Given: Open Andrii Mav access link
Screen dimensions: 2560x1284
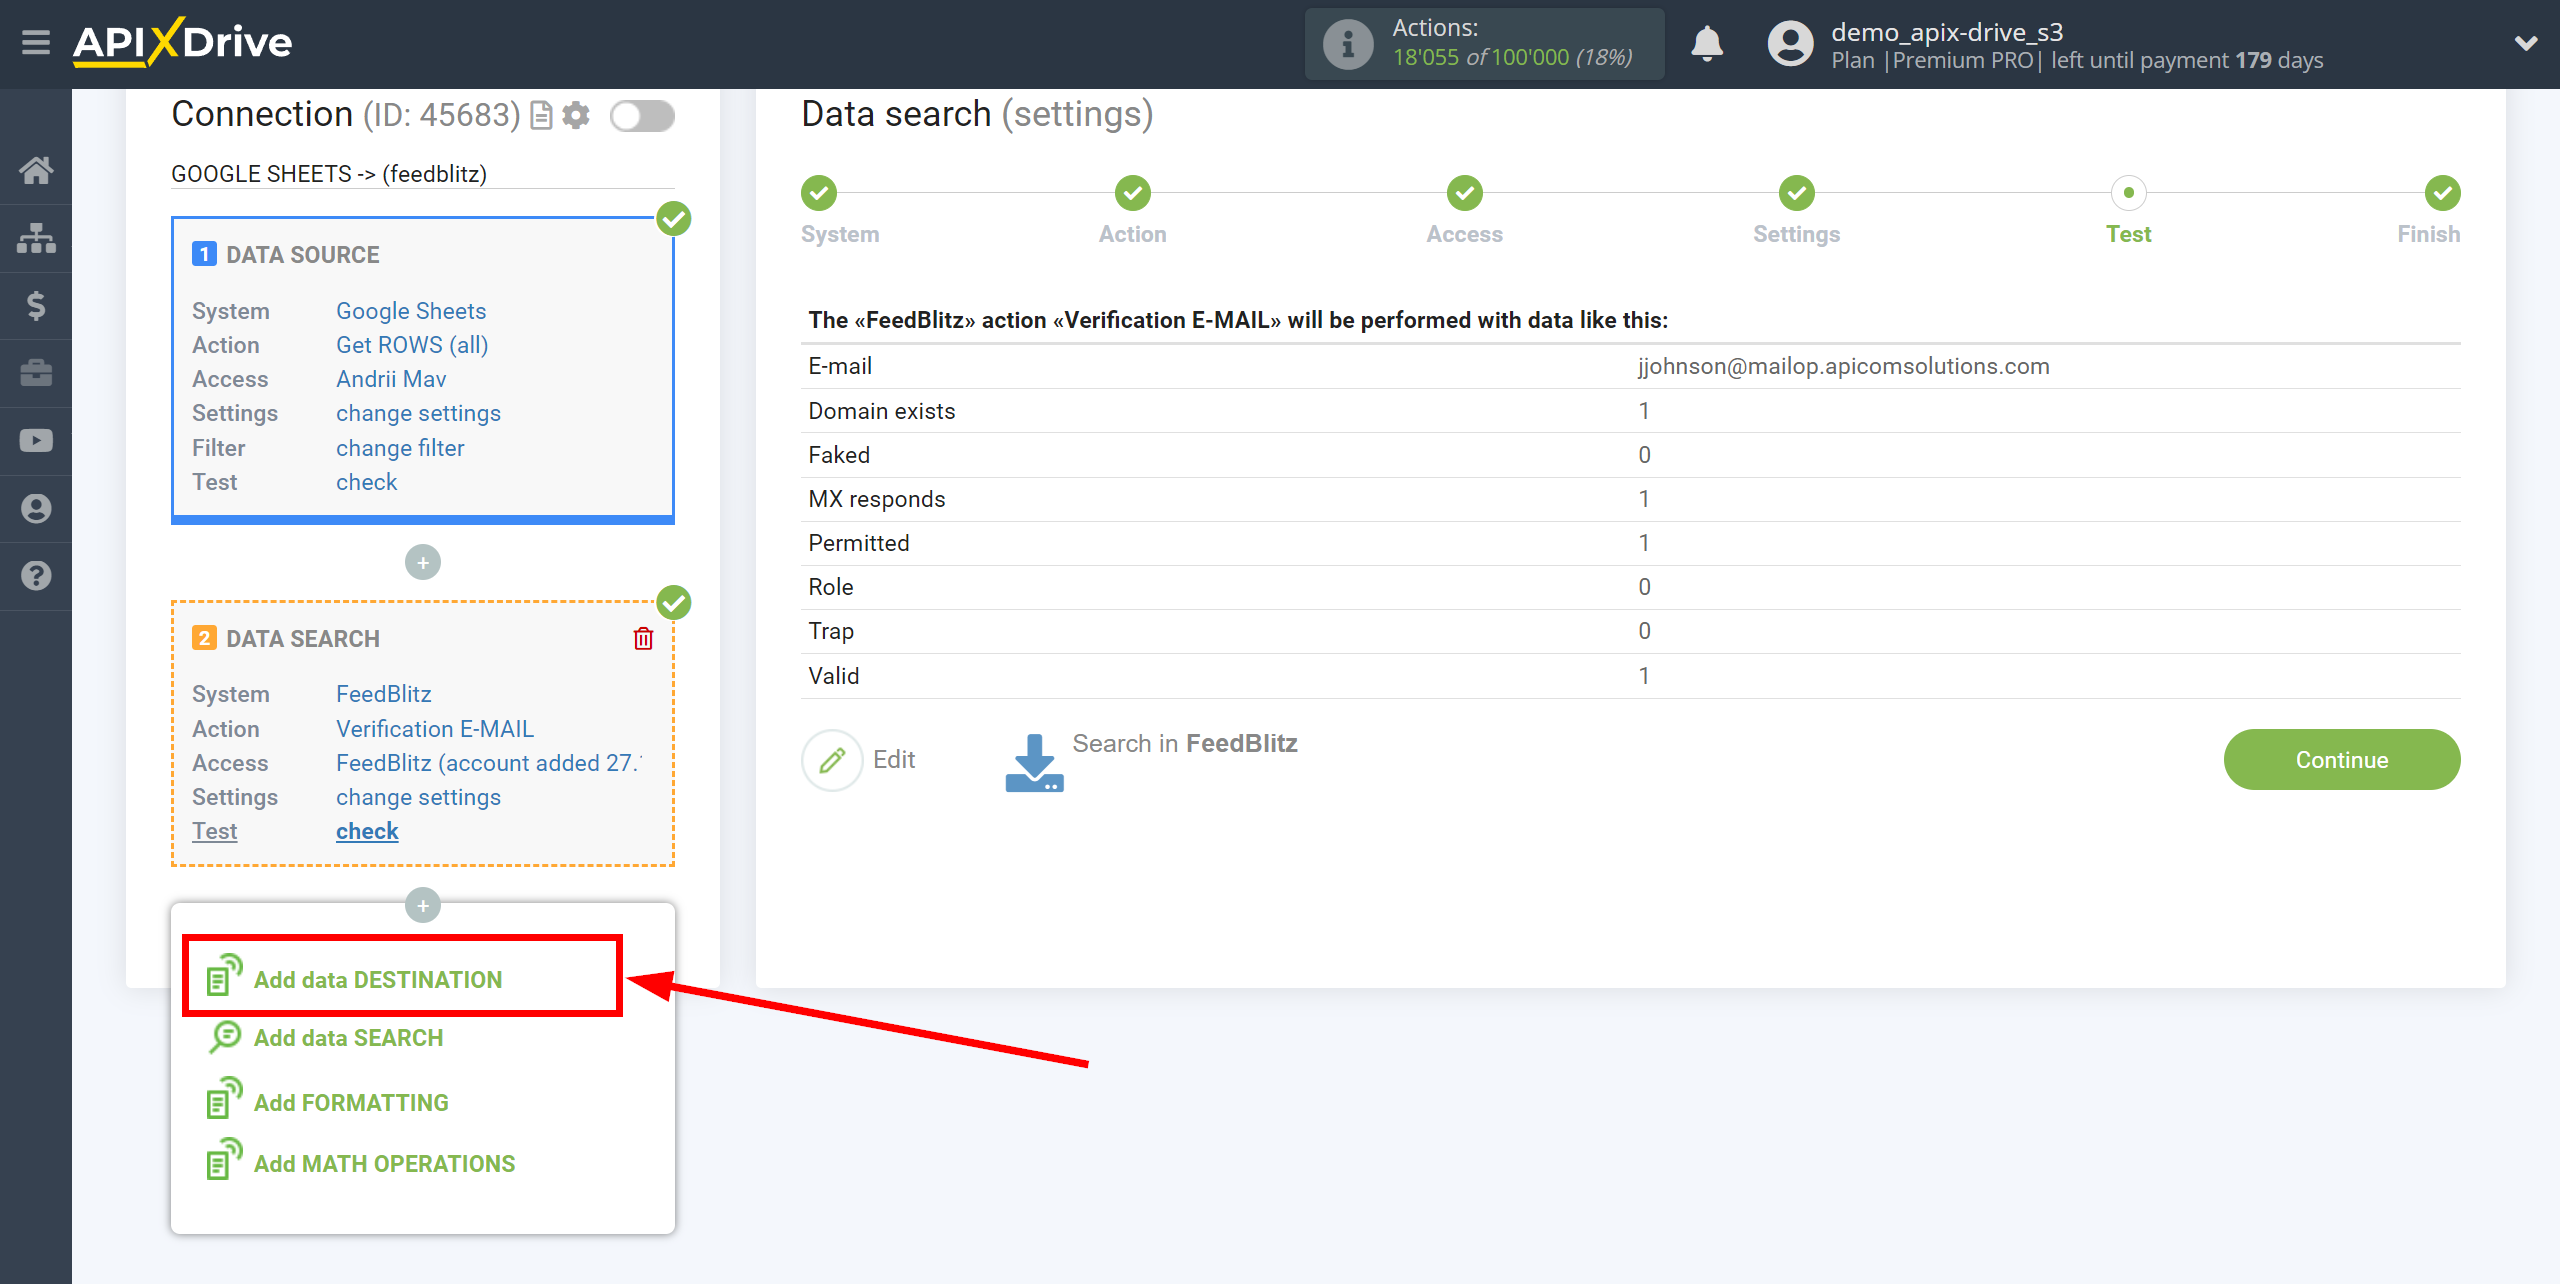Looking at the screenshot, I should 391,379.
